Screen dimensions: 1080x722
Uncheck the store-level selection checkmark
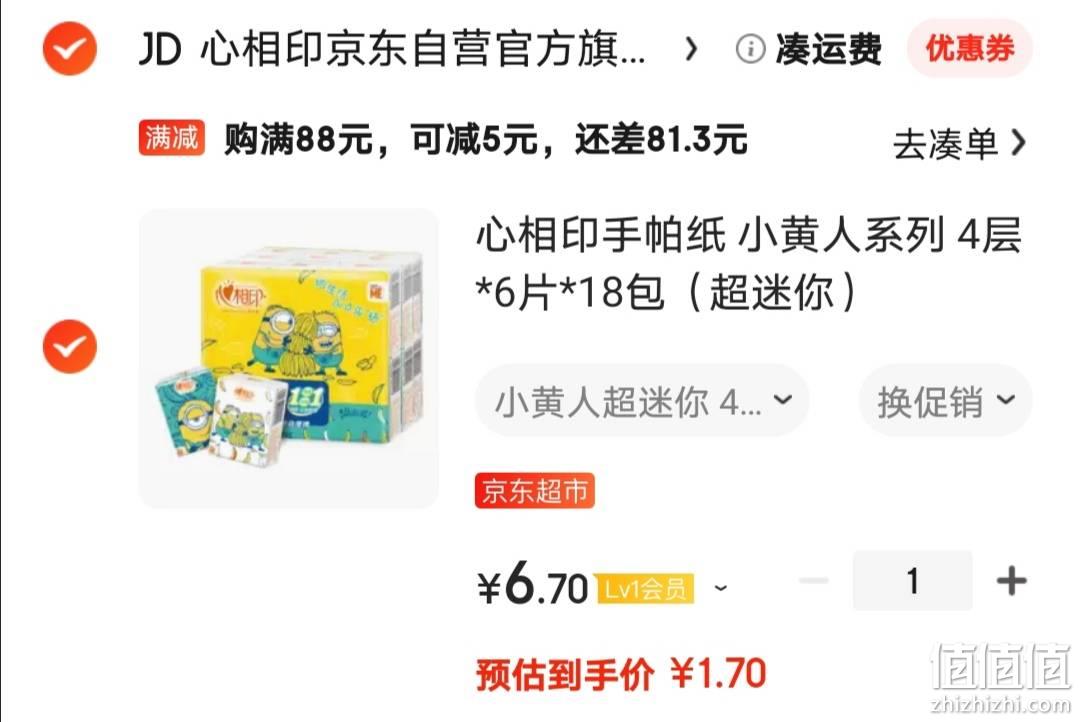tap(70, 49)
